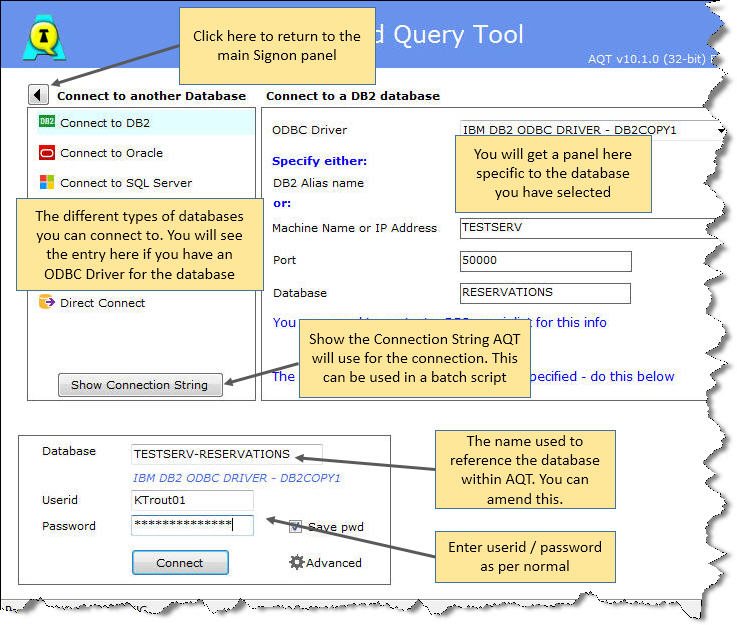Click the DB2 icon beside Connect to DB2
This screenshot has height=625, width=737.
click(47, 122)
